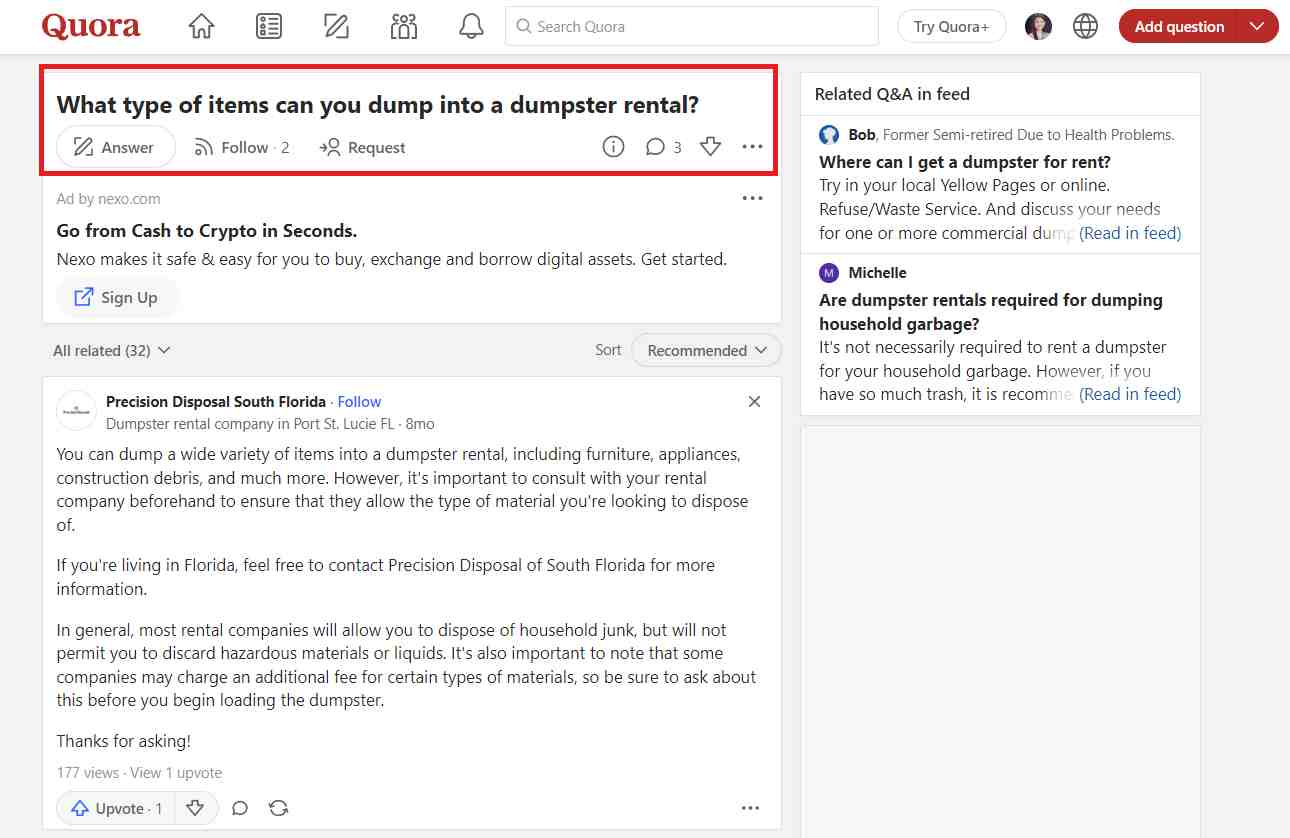Dismiss the Precision Disposal answer
The height and width of the screenshot is (838, 1290).
tap(754, 401)
